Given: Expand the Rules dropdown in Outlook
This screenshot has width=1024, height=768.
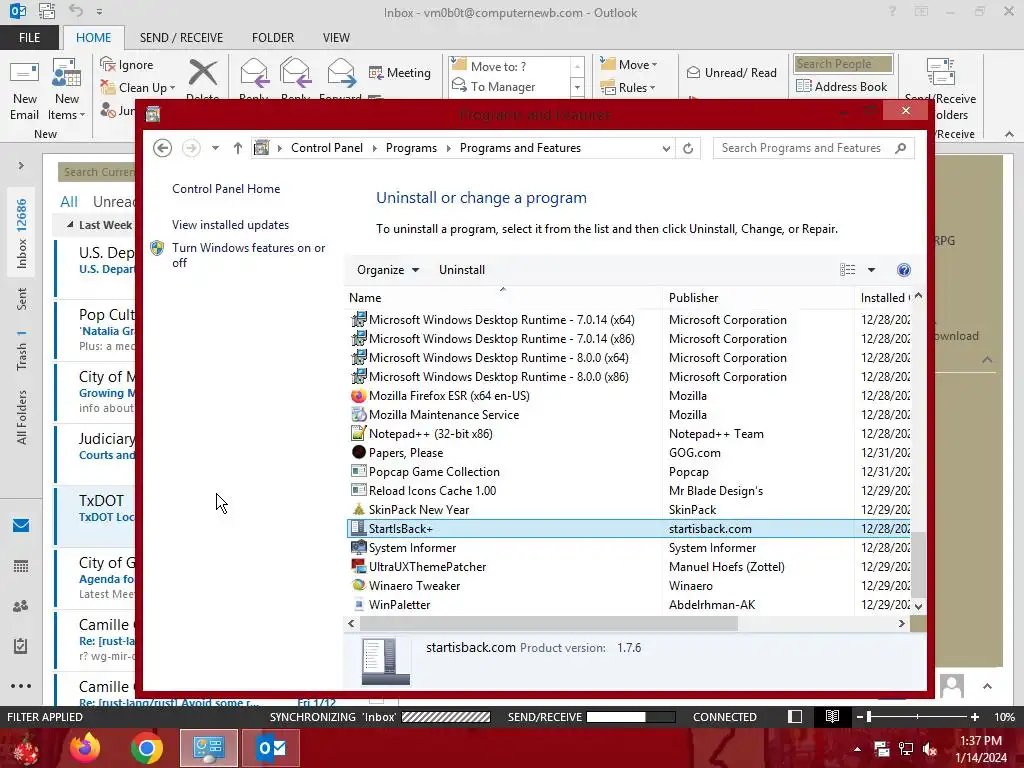Looking at the screenshot, I should [652, 88].
